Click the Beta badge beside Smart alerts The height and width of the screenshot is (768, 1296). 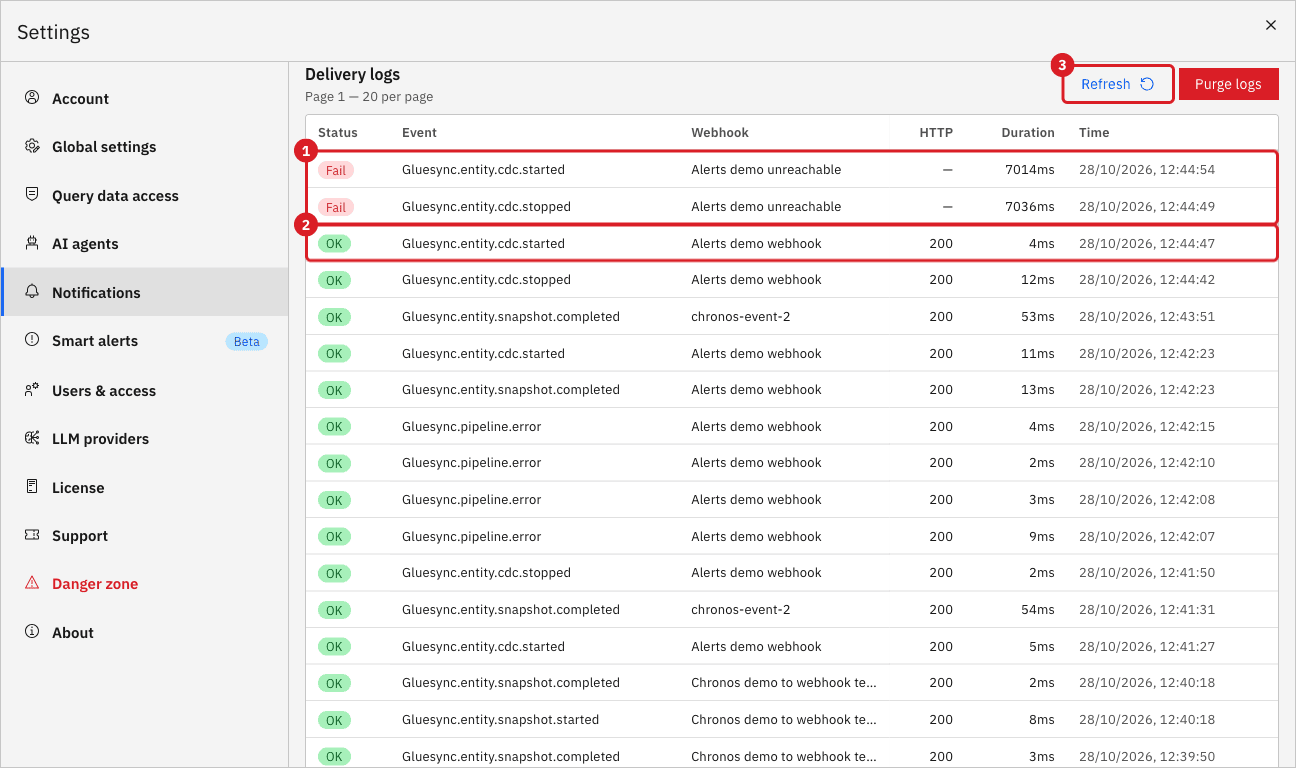pos(246,341)
